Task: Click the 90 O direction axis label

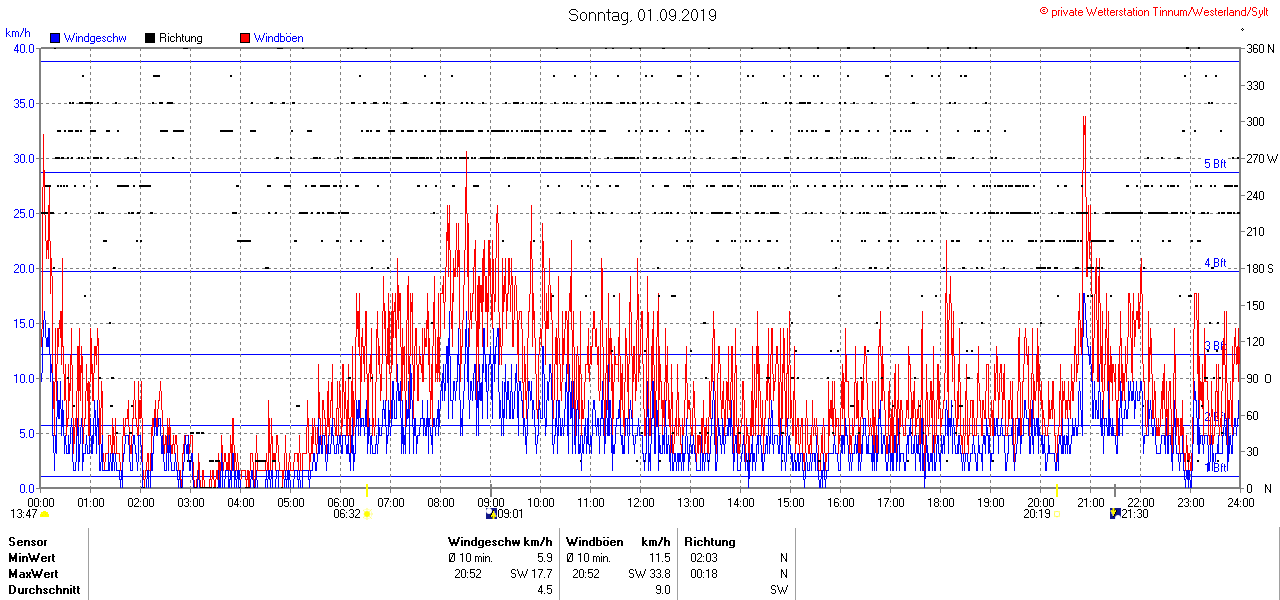Action: coord(1257,379)
